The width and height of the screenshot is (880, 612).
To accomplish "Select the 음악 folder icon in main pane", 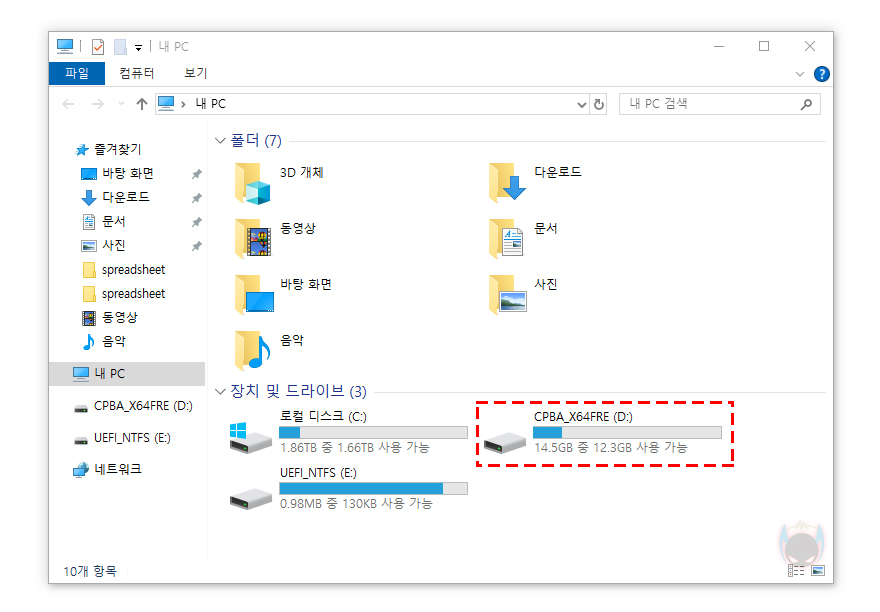I will pyautogui.click(x=253, y=351).
